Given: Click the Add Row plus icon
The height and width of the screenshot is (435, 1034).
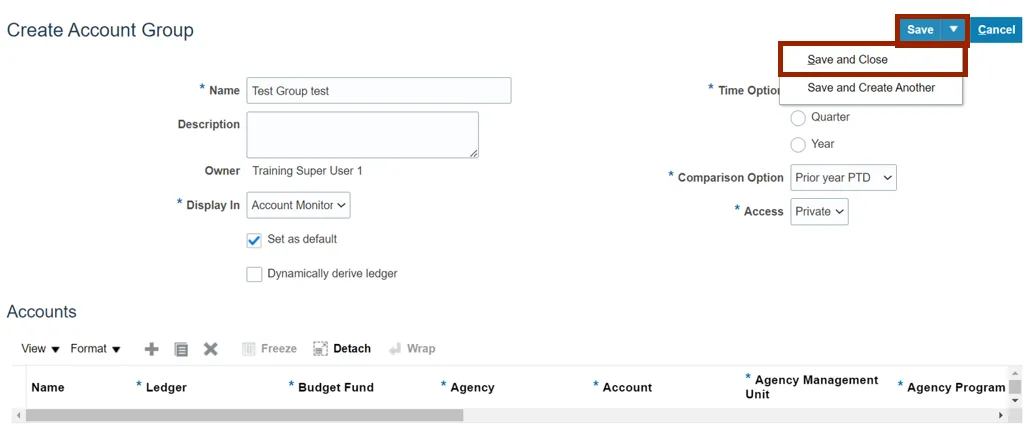Looking at the screenshot, I should tap(152, 349).
